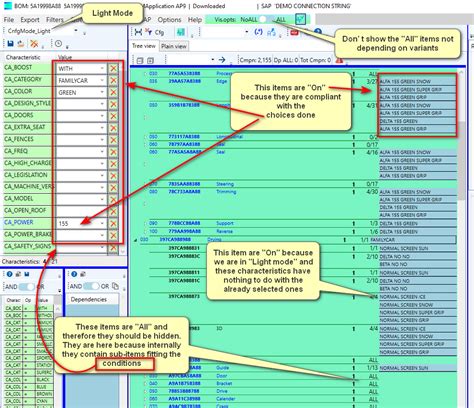Open the CA_COLOR value dropdown
Viewport: 474px width, 408px height.
pos(102,92)
